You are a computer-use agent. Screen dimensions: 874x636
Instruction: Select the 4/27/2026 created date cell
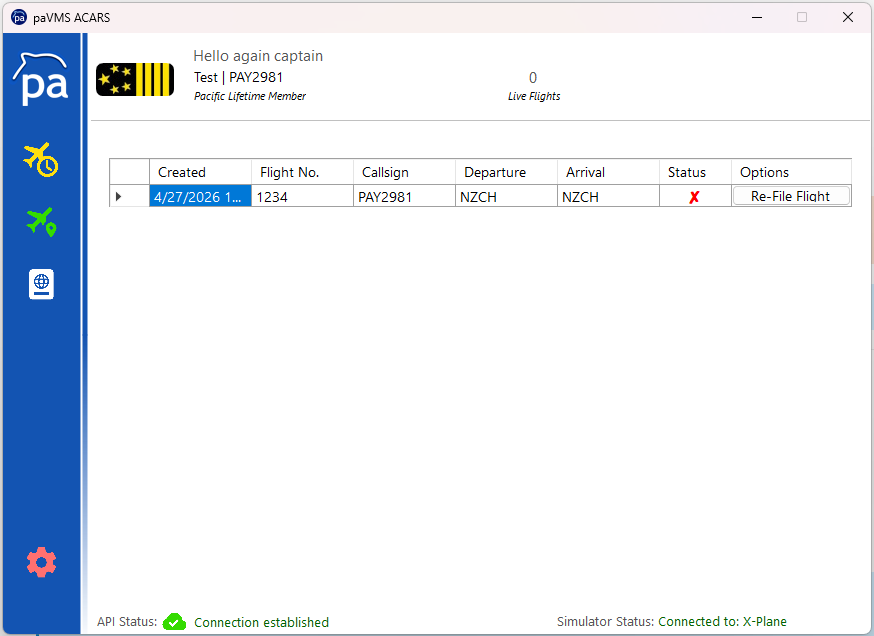[x=200, y=196]
